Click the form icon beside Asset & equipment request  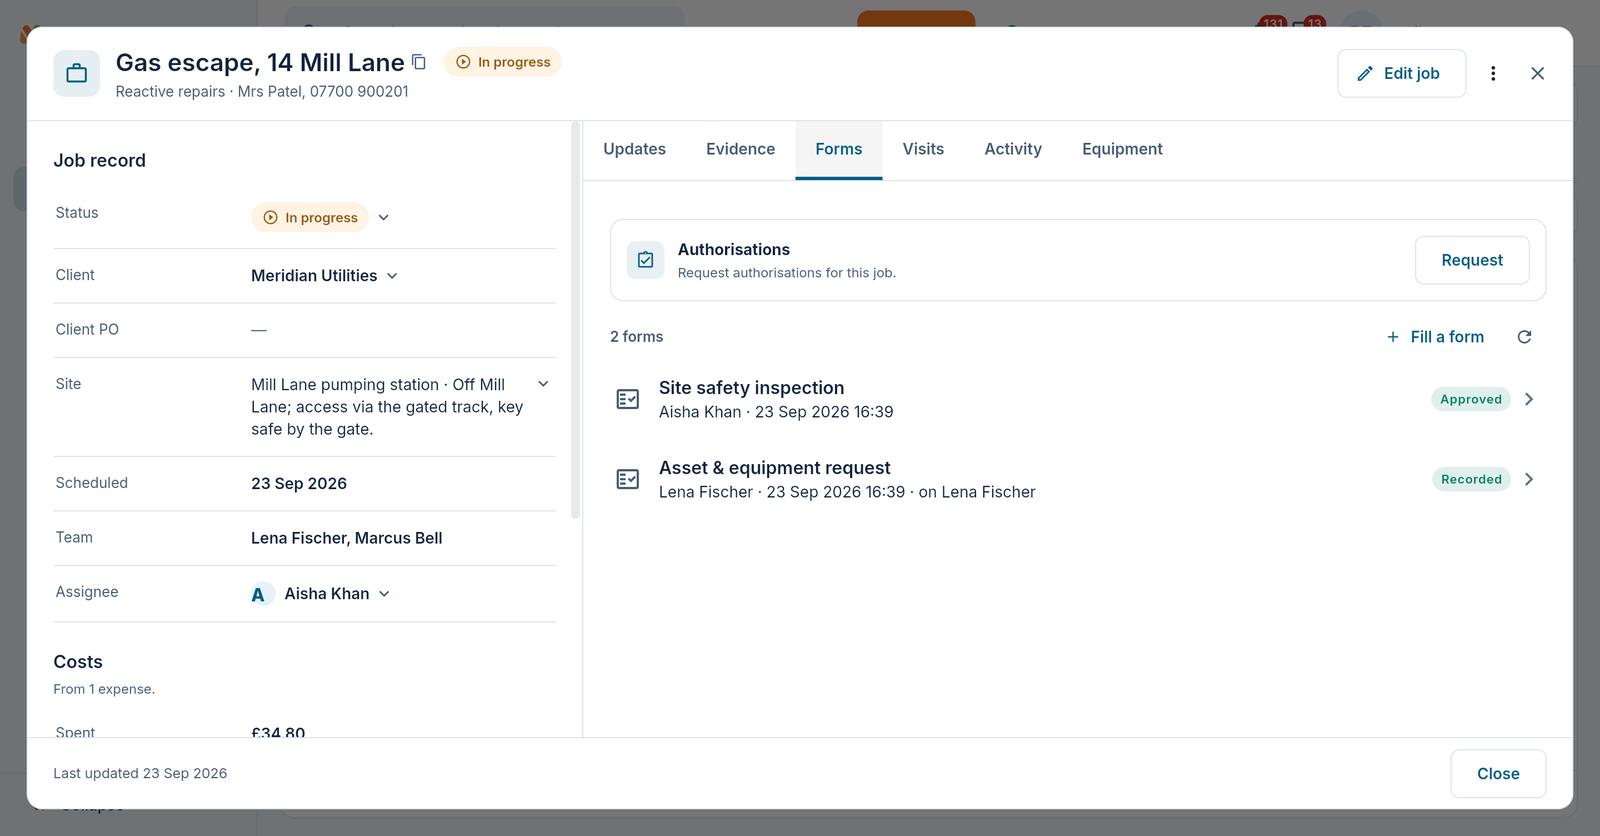tap(628, 479)
